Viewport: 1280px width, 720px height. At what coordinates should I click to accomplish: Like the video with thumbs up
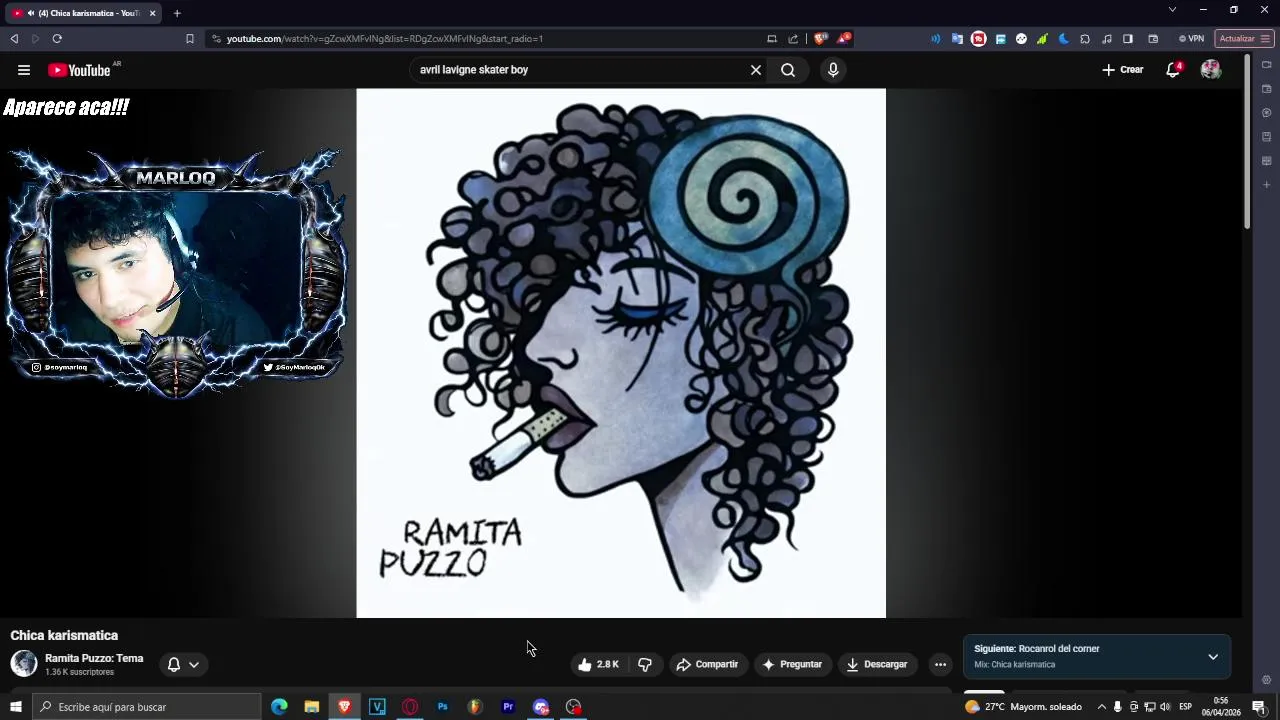(599, 664)
